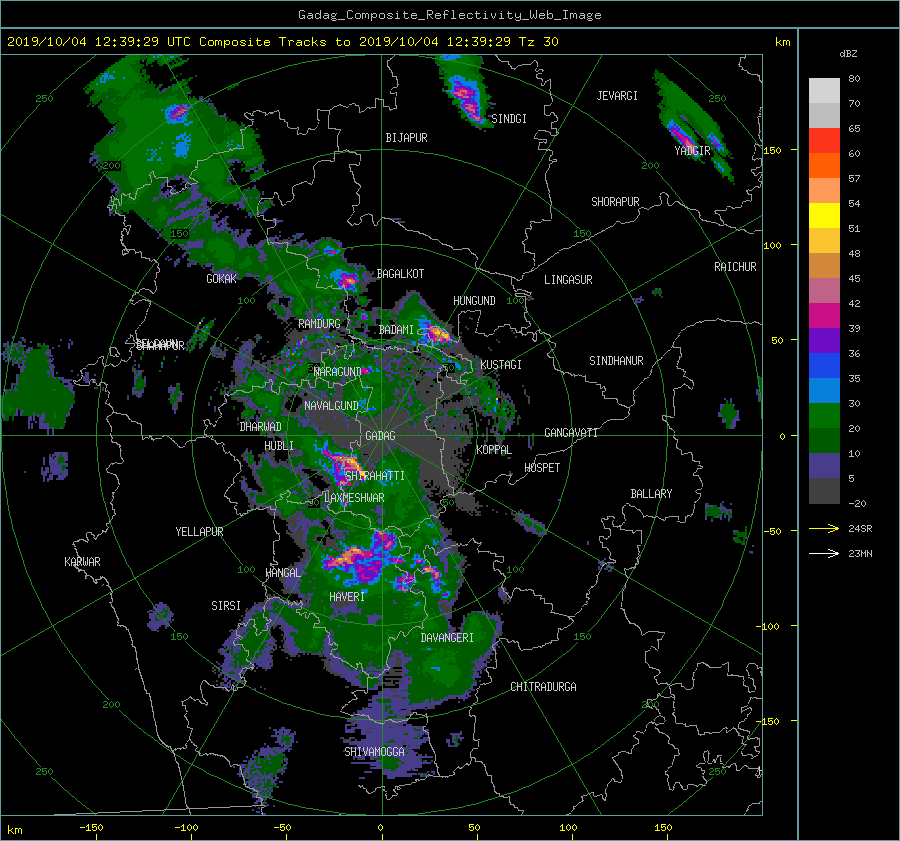
Task: Click the YELLAPUR city label
Action: tap(199, 532)
